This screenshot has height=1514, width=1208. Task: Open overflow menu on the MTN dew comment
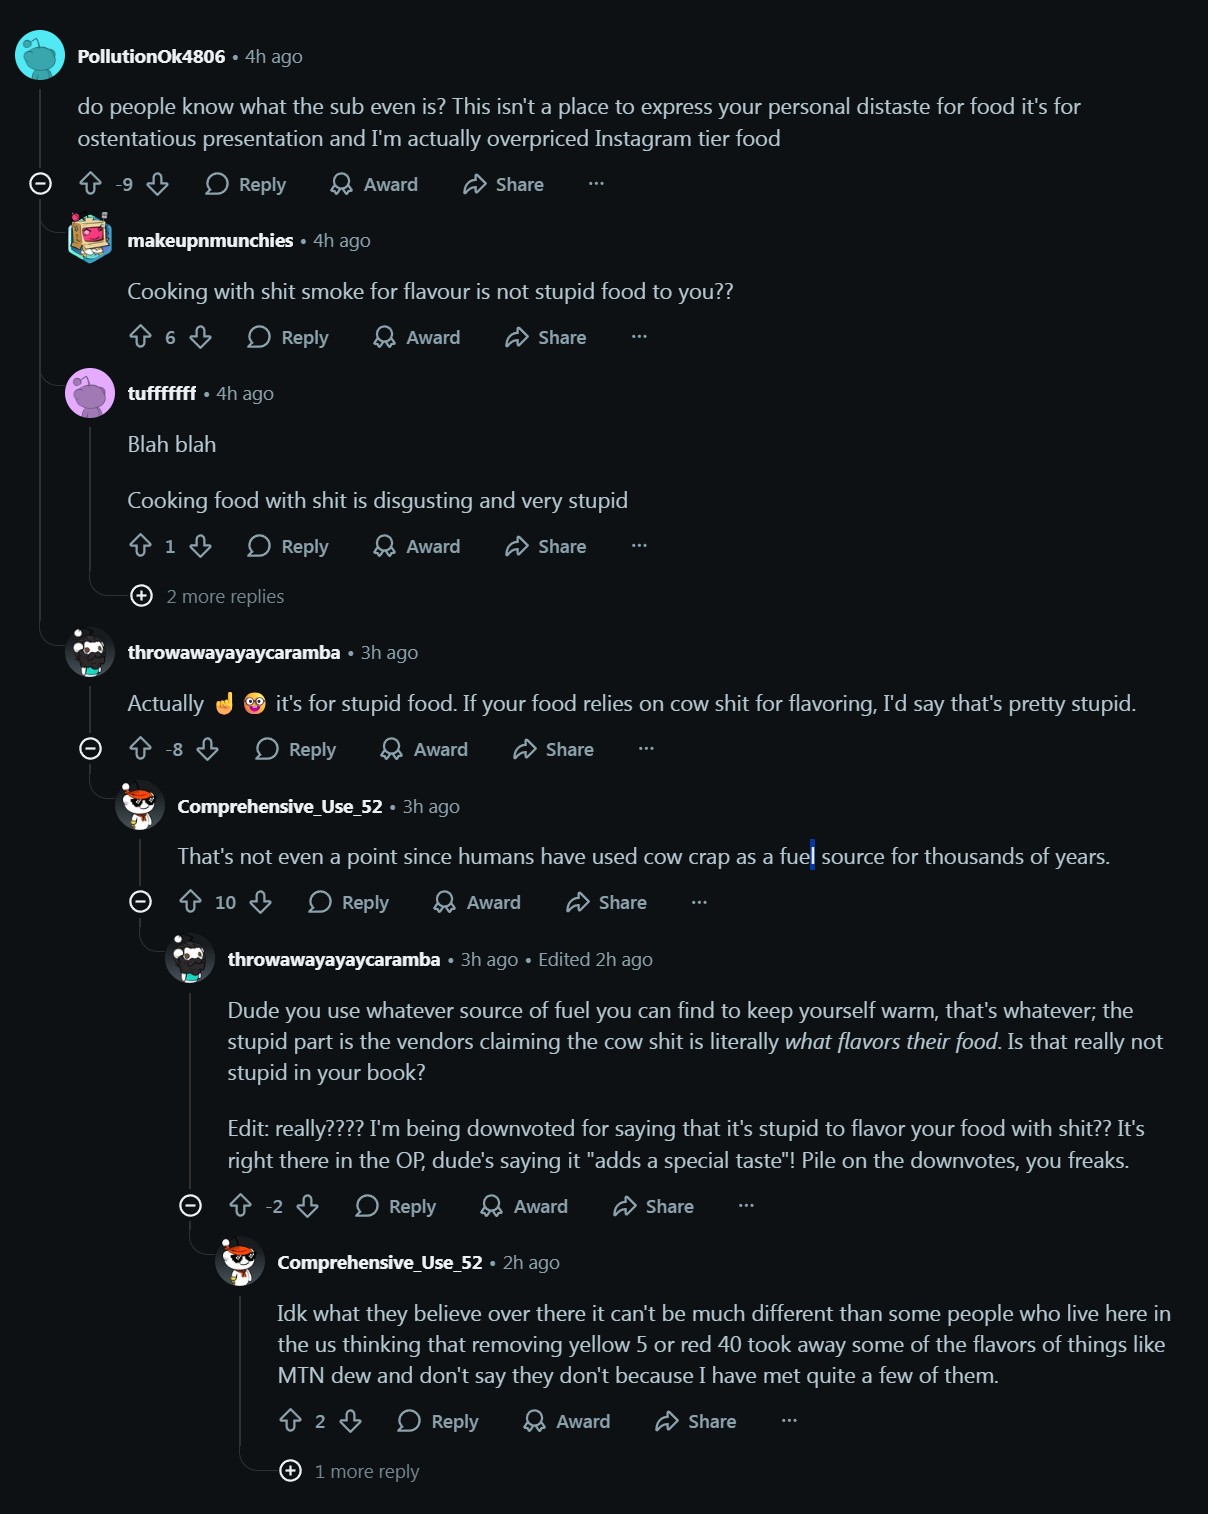(789, 1421)
